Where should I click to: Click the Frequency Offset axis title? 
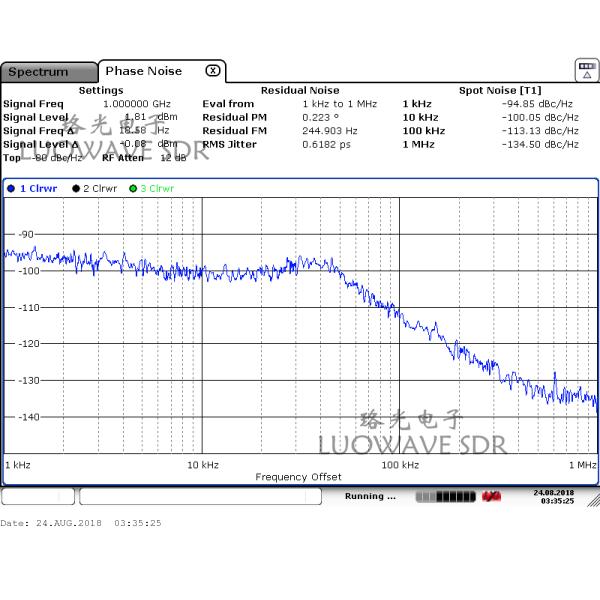point(298,477)
